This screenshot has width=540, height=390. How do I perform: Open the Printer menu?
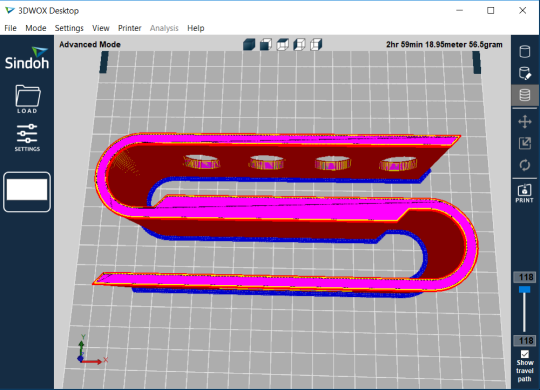(129, 28)
